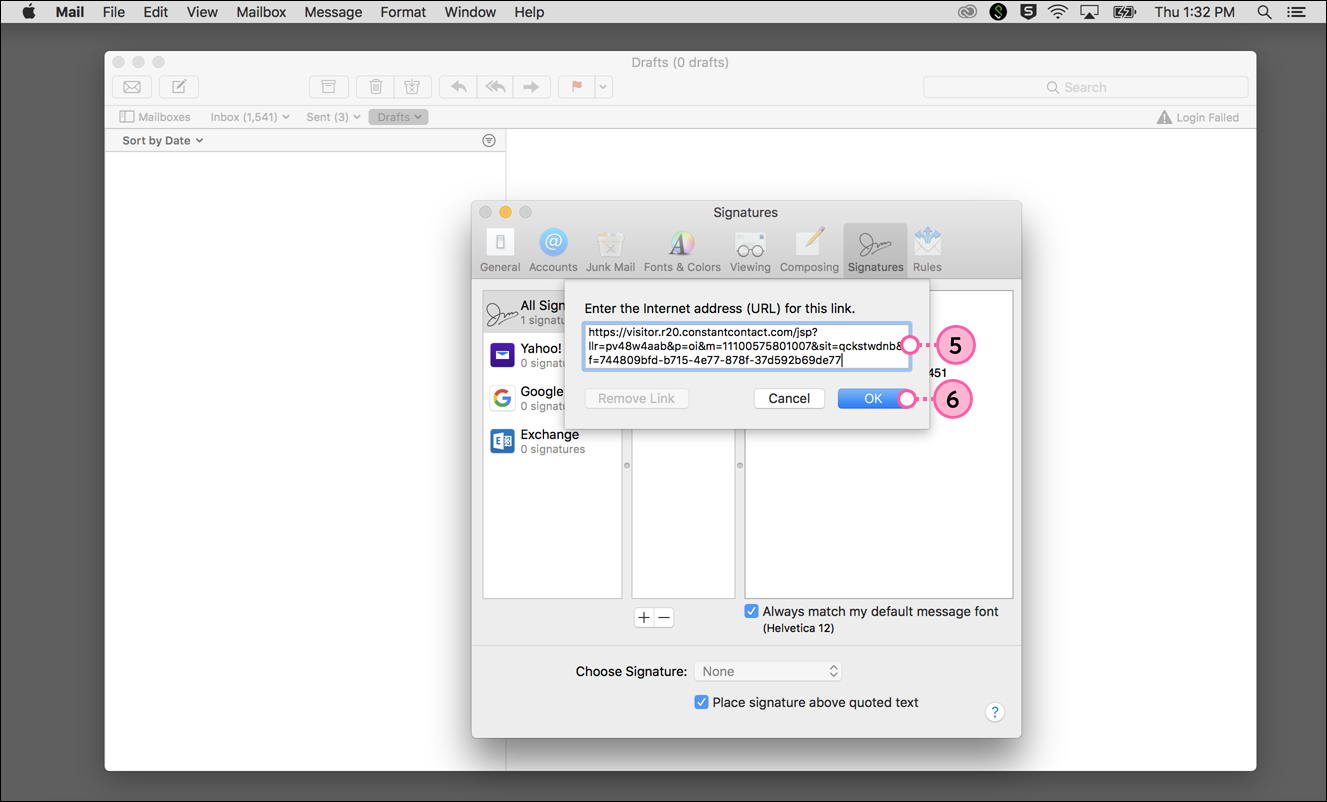
Task: Click the mail filter icon above list
Action: coord(489,141)
